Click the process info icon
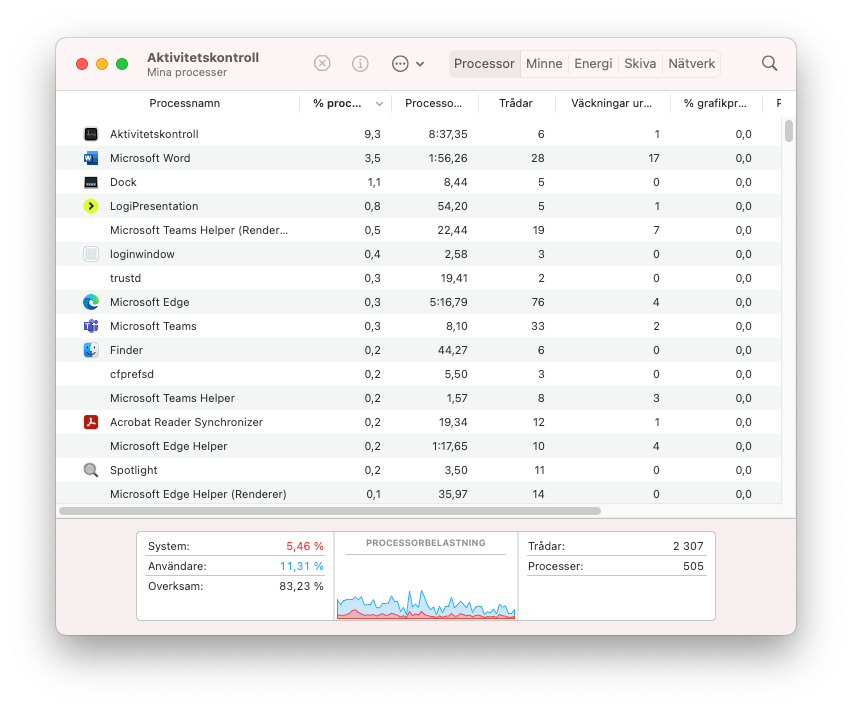 [x=360, y=63]
